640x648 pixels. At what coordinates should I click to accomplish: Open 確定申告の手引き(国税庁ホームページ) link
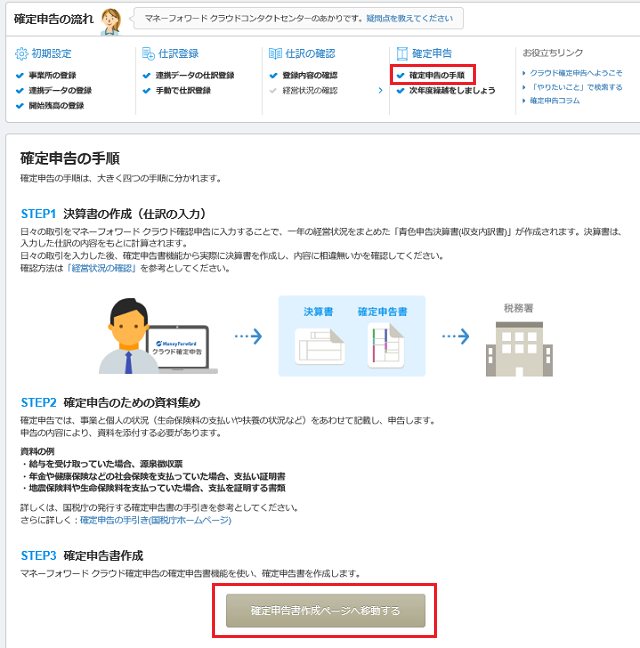(156, 520)
